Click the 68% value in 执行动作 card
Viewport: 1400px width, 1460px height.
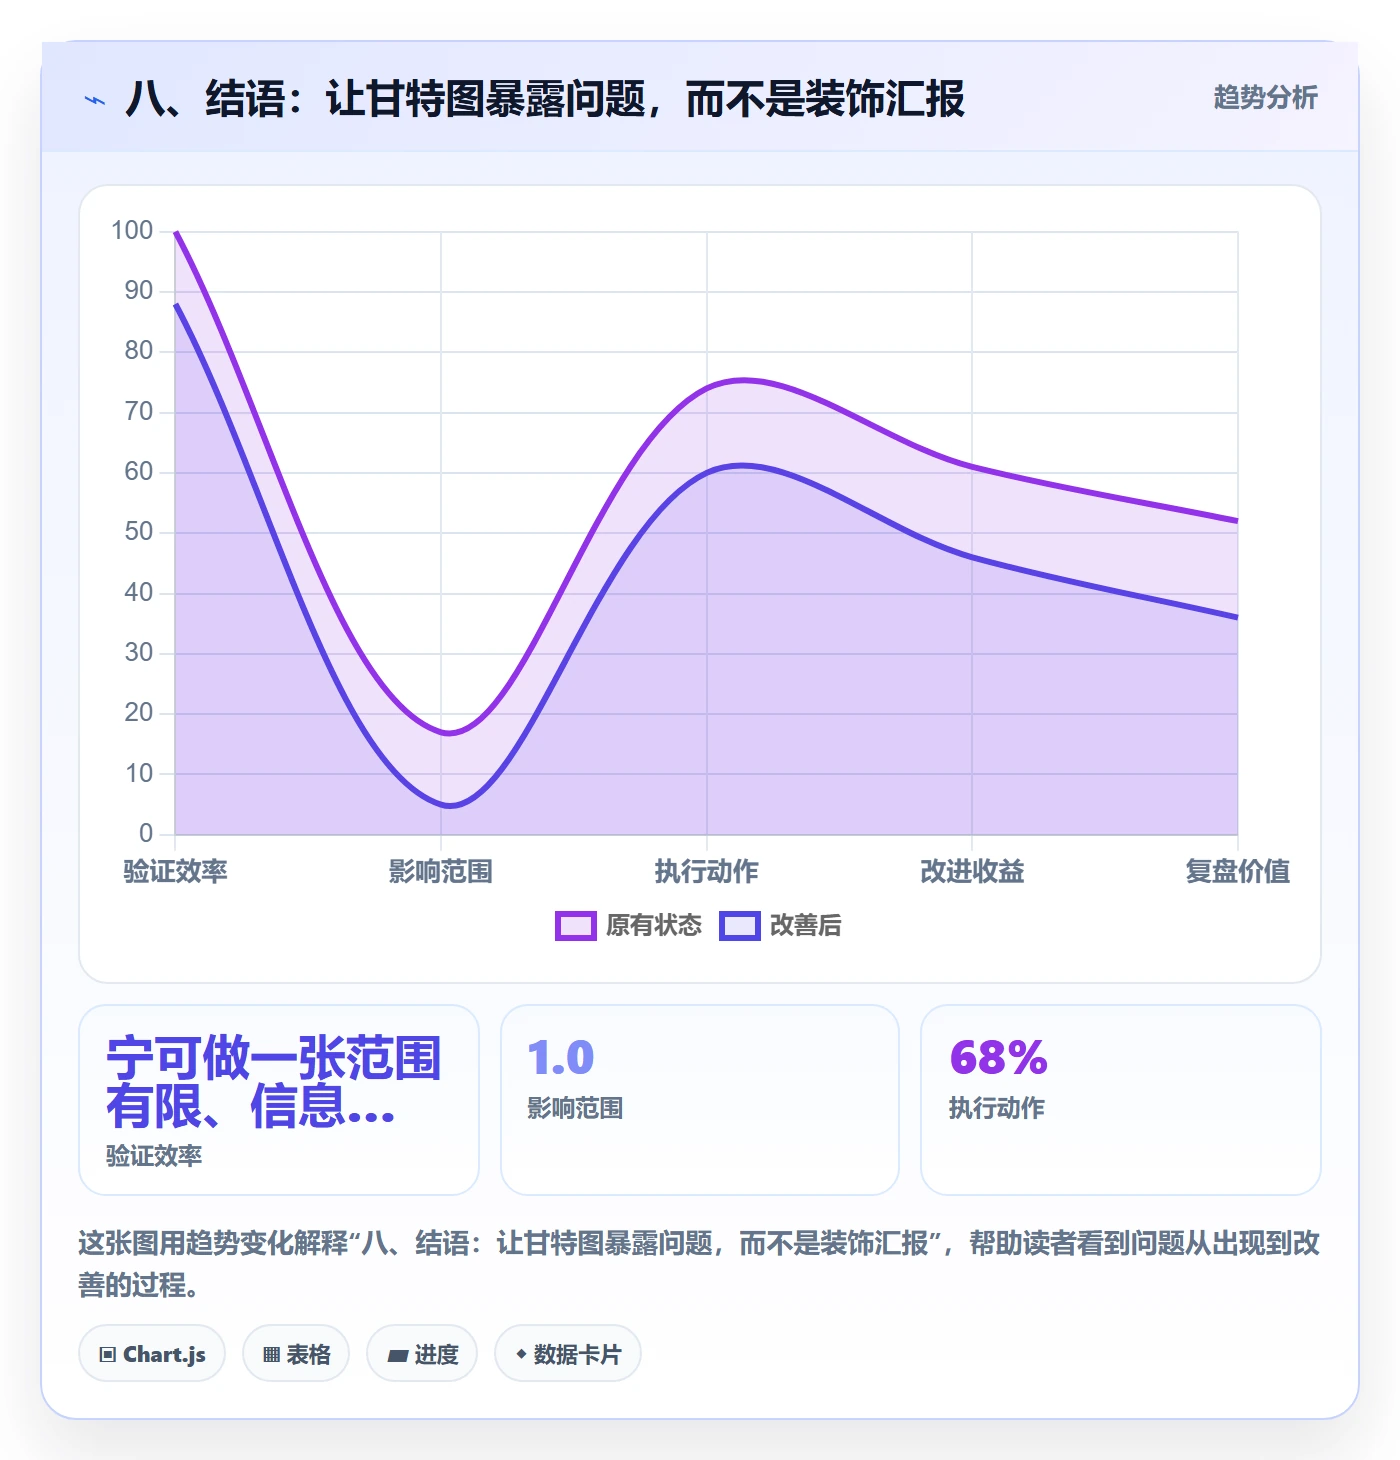pos(998,1058)
